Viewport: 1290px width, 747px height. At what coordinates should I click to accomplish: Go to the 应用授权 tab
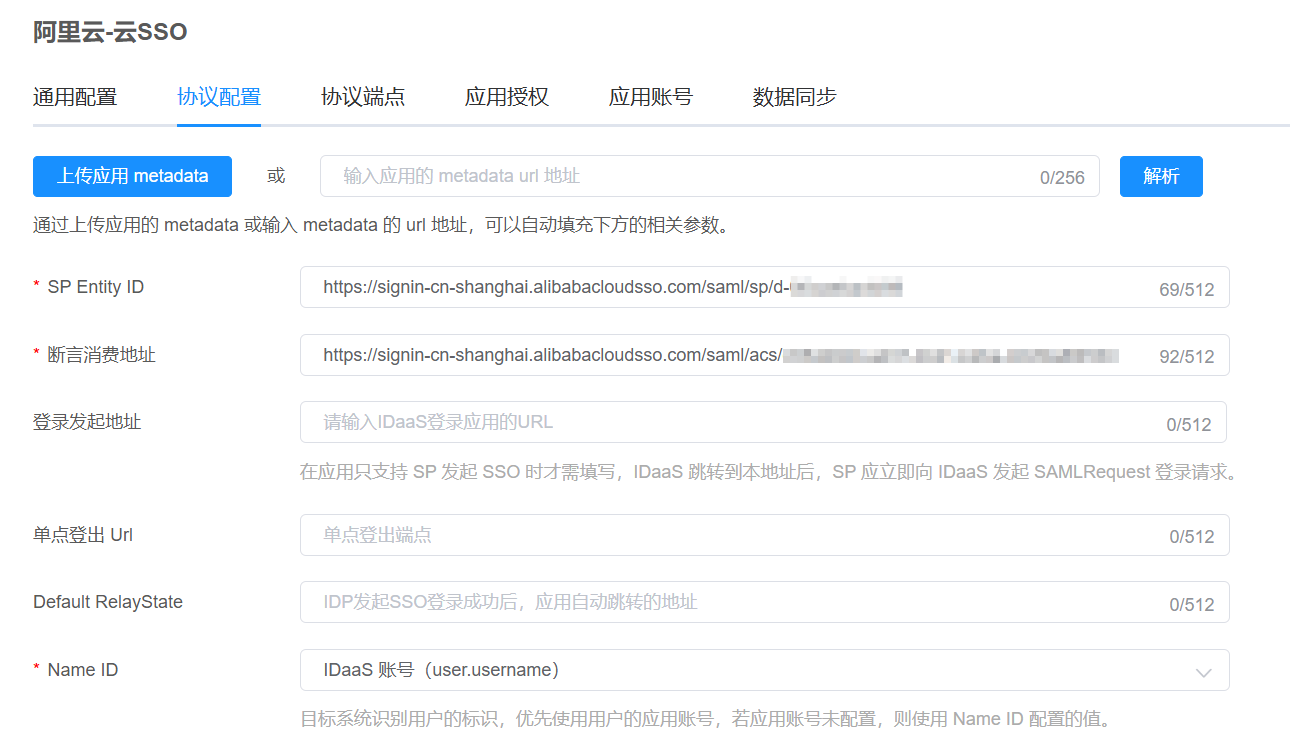click(x=507, y=97)
